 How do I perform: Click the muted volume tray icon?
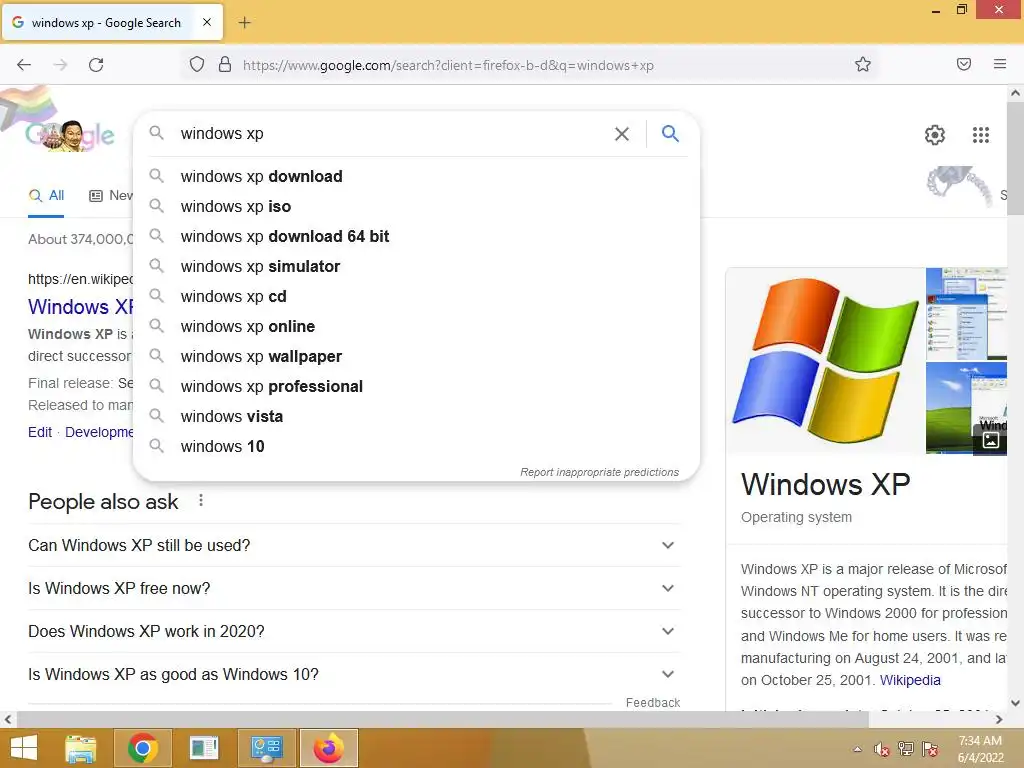click(x=882, y=749)
